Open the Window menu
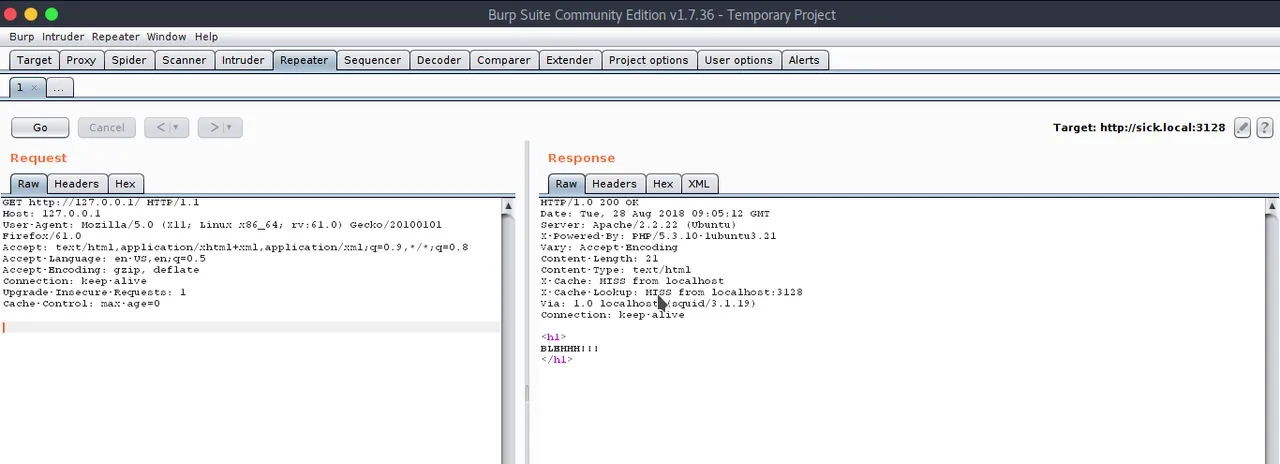This screenshot has height=464, width=1280. click(x=166, y=37)
